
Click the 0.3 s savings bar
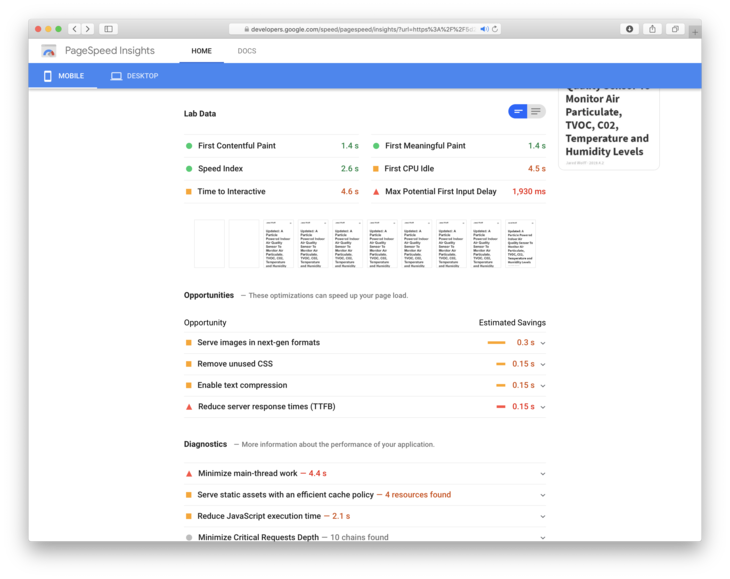point(496,343)
